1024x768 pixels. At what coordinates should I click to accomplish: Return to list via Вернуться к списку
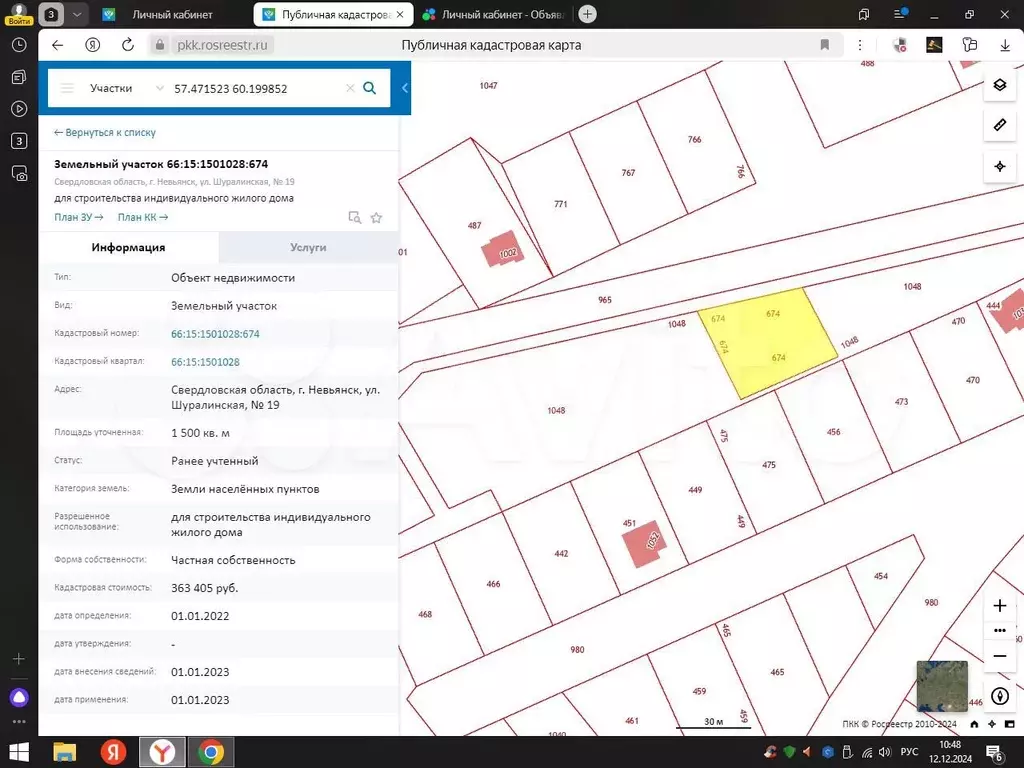click(104, 133)
